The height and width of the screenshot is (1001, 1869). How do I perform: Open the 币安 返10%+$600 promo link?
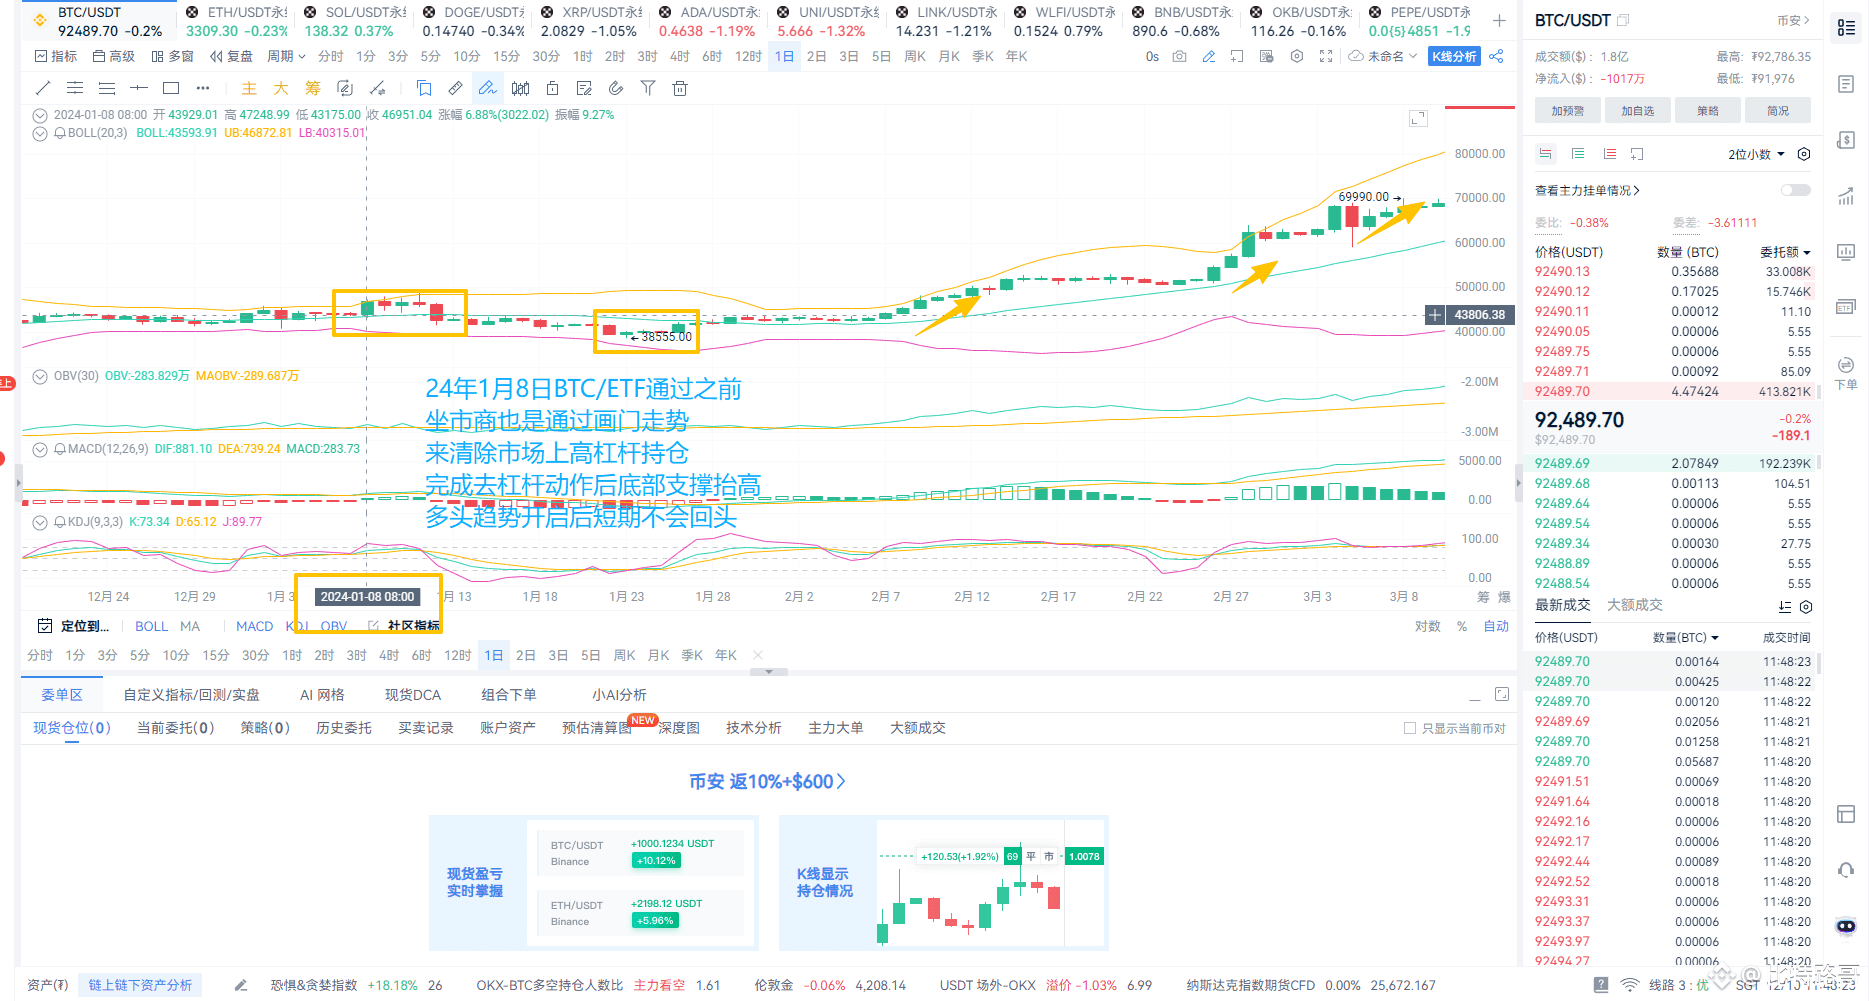pos(767,781)
